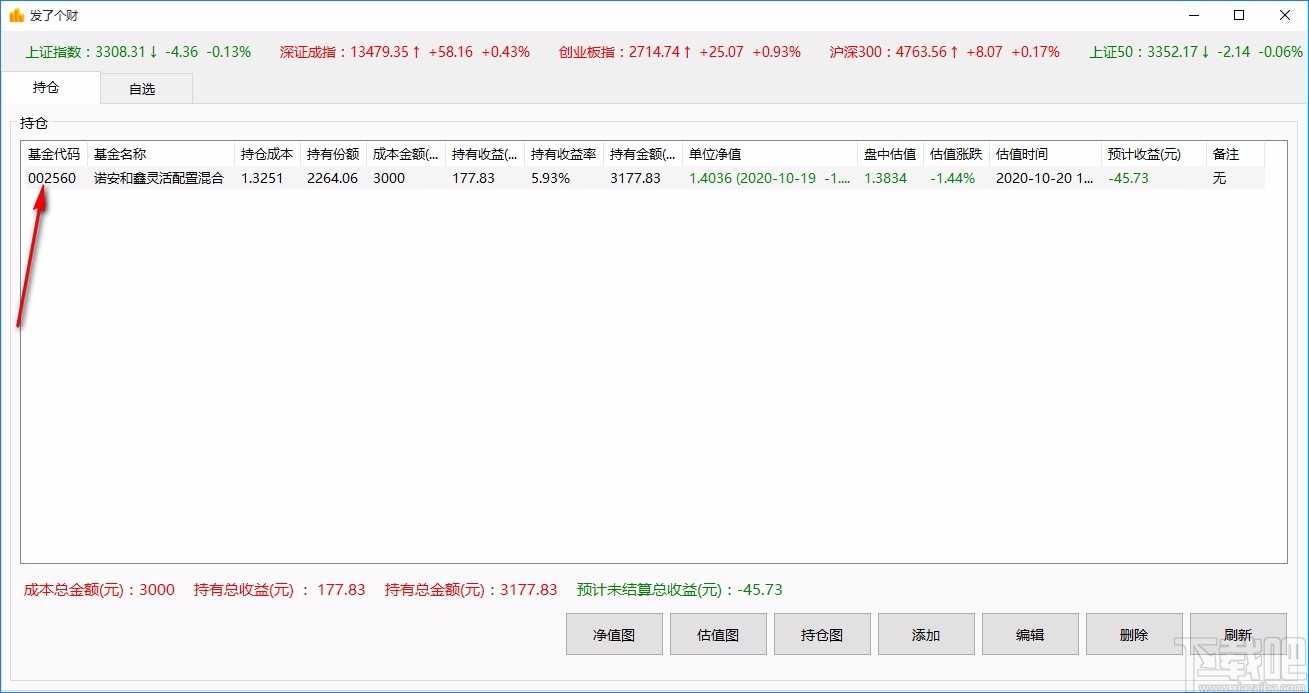Open the 持仓图 chart
The width and height of the screenshot is (1309, 693).
(821, 633)
